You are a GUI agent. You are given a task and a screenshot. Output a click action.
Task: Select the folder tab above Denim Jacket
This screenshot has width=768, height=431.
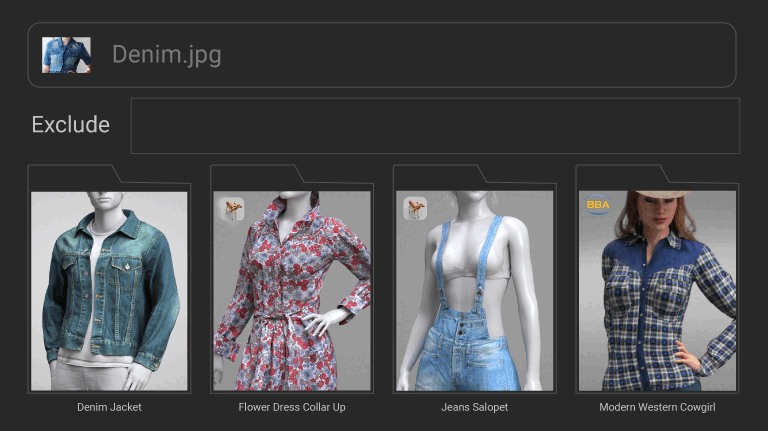click(70, 174)
